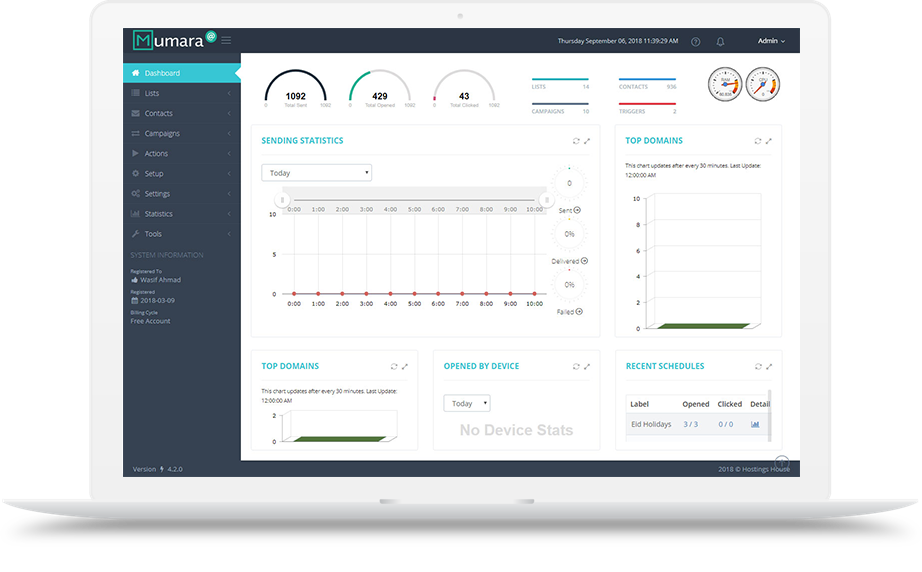Screen dimensions: 922x572
Task: Click the RAM gauge indicator
Action: coord(725,84)
